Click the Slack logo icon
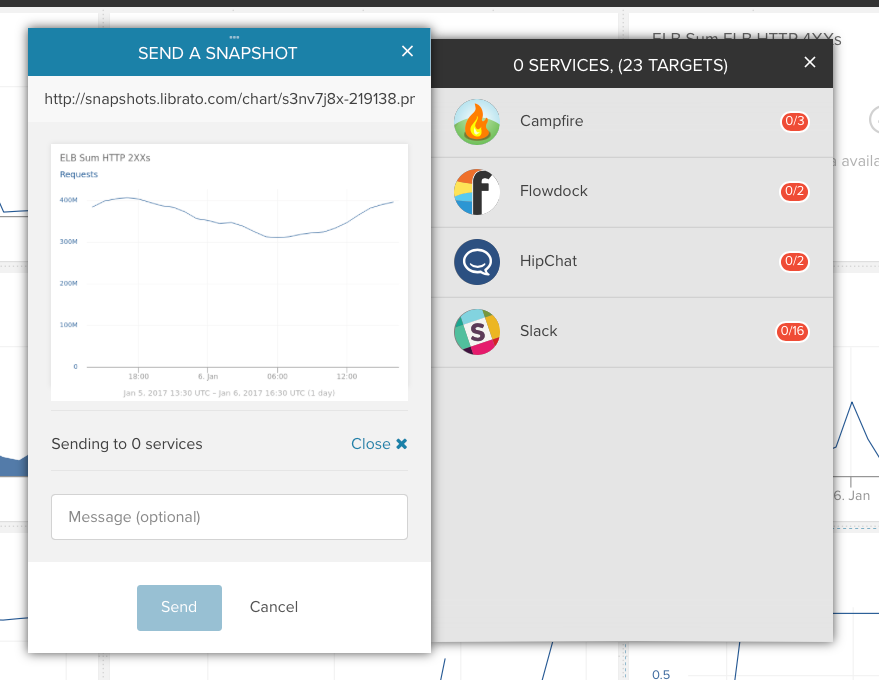879x680 pixels. click(477, 332)
